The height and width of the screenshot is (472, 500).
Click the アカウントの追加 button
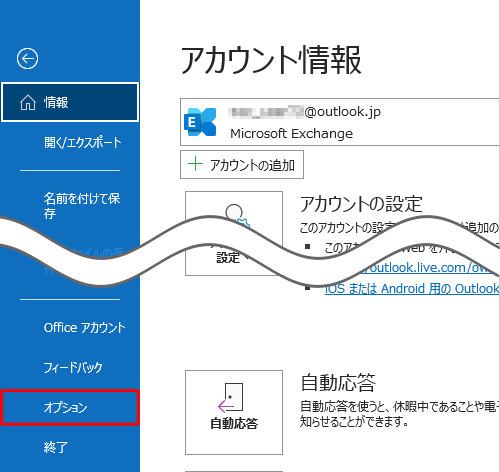[242, 165]
